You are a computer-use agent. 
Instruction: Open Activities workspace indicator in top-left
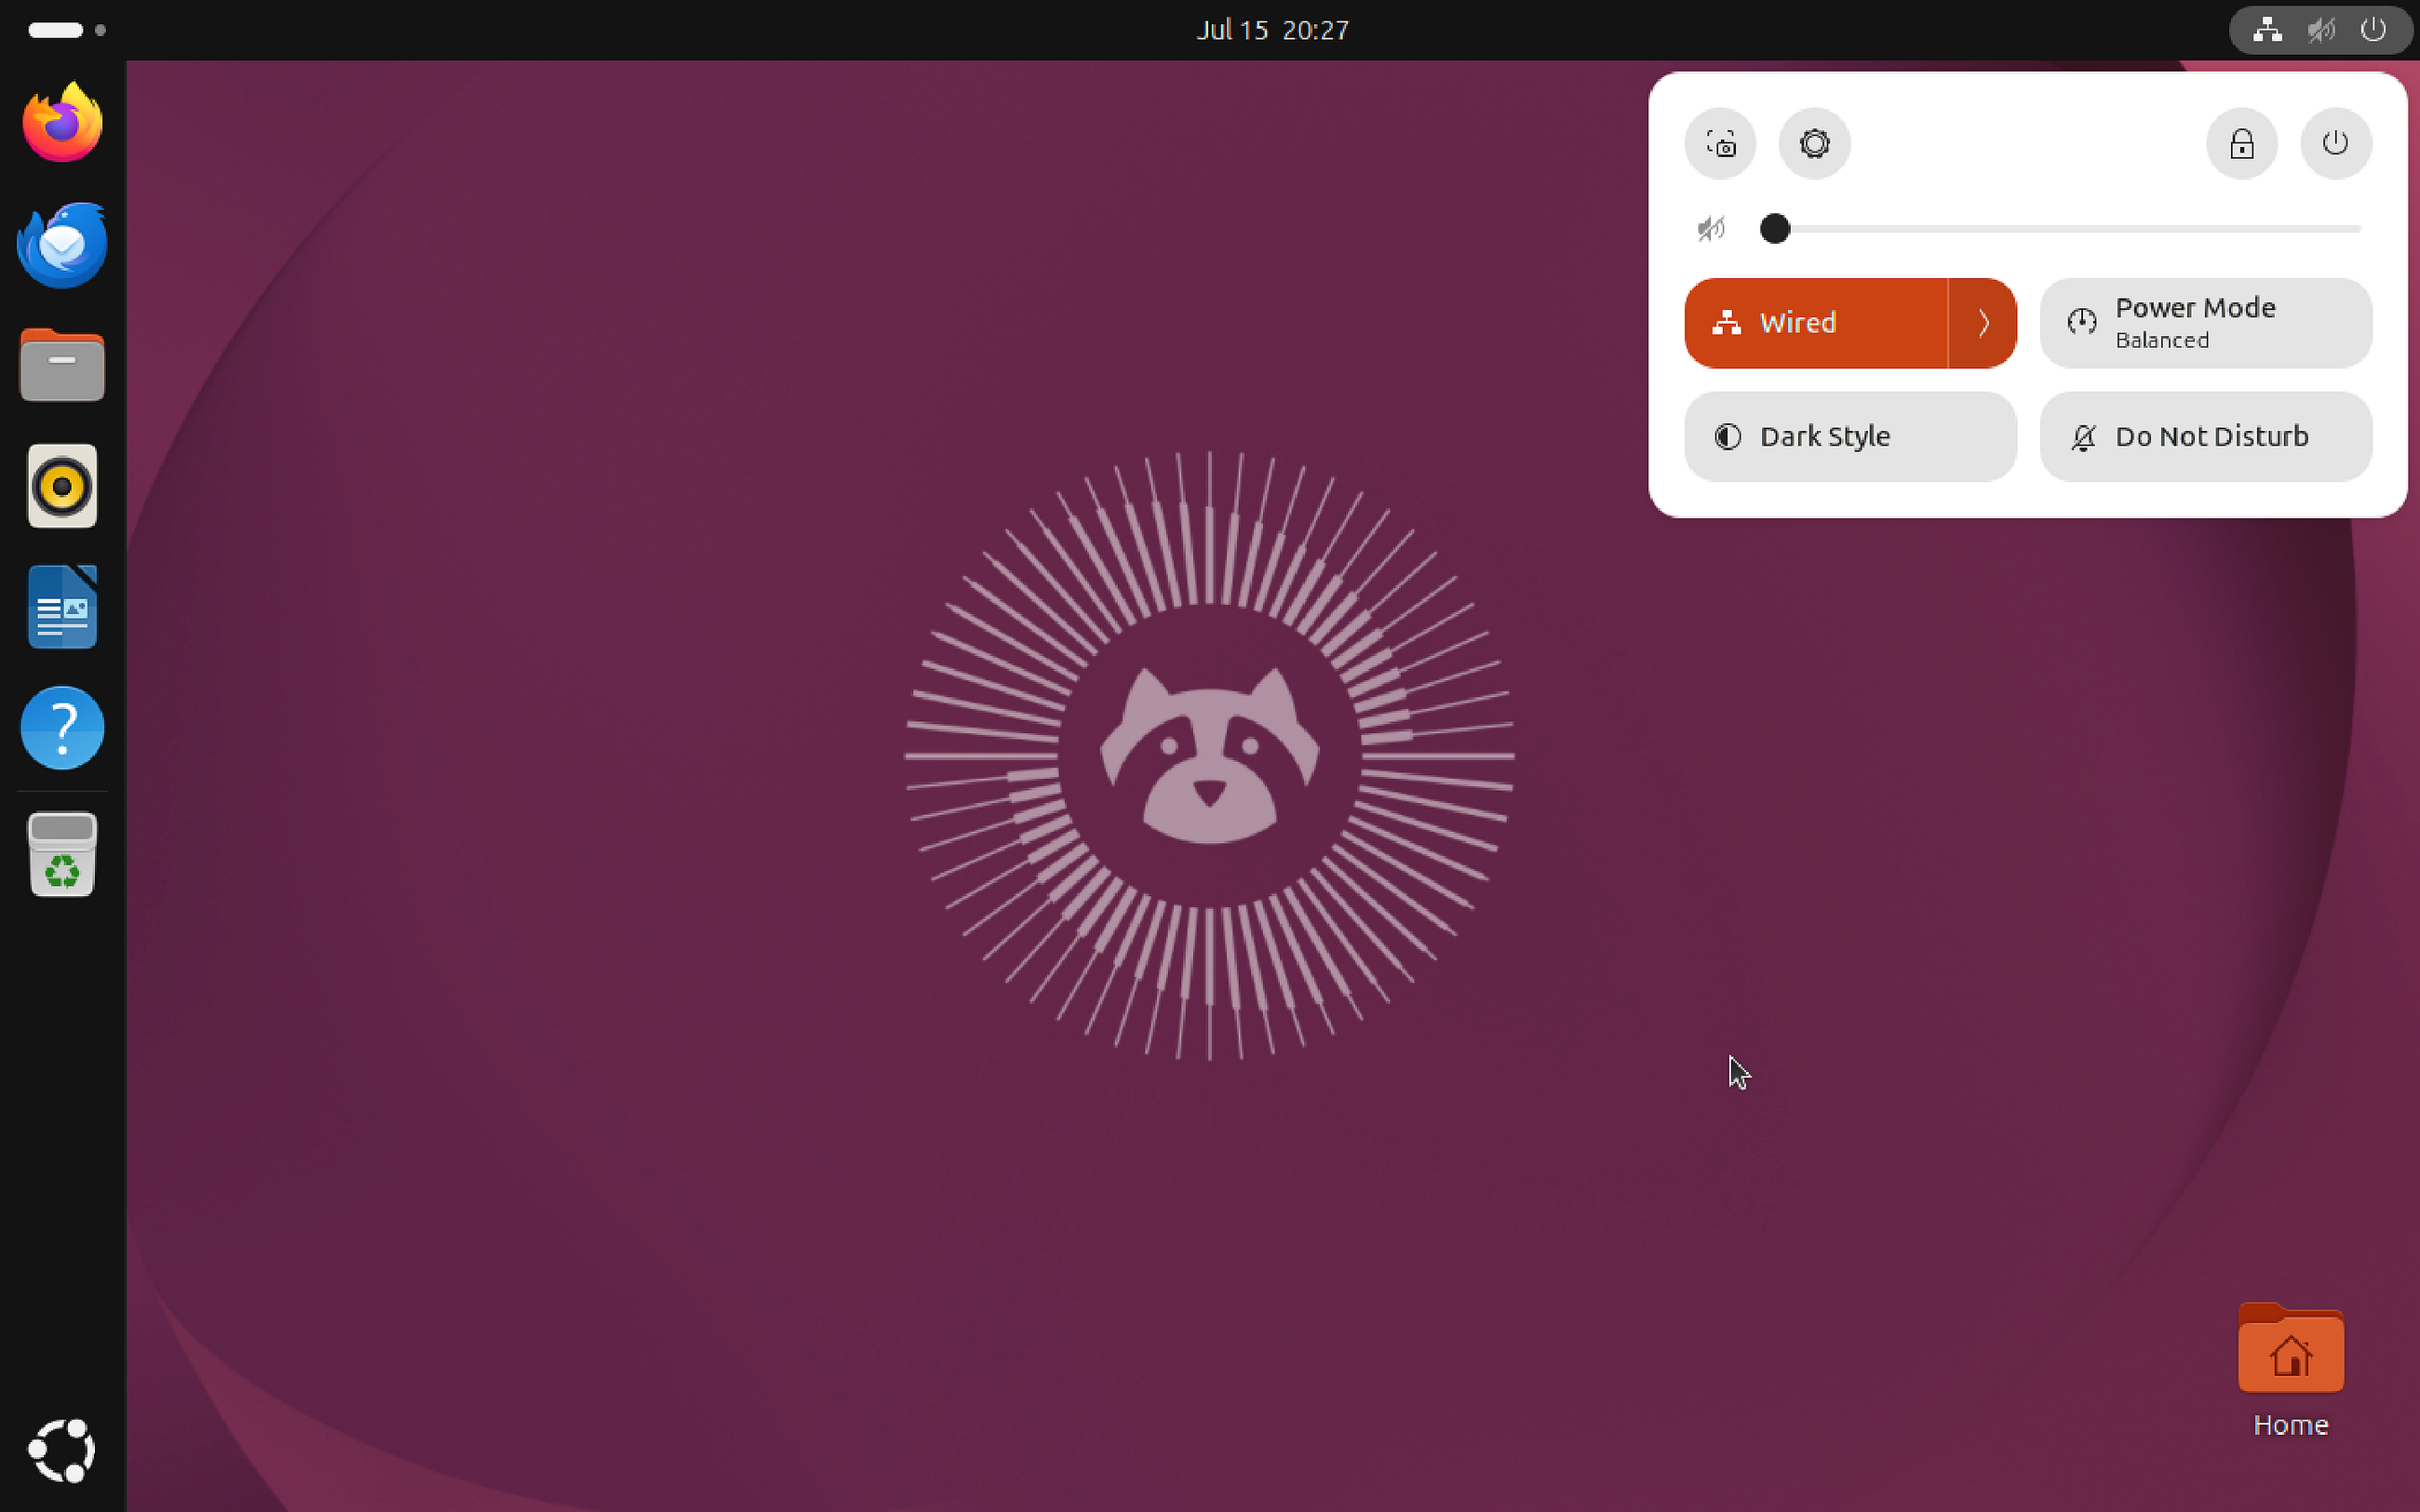coord(66,30)
